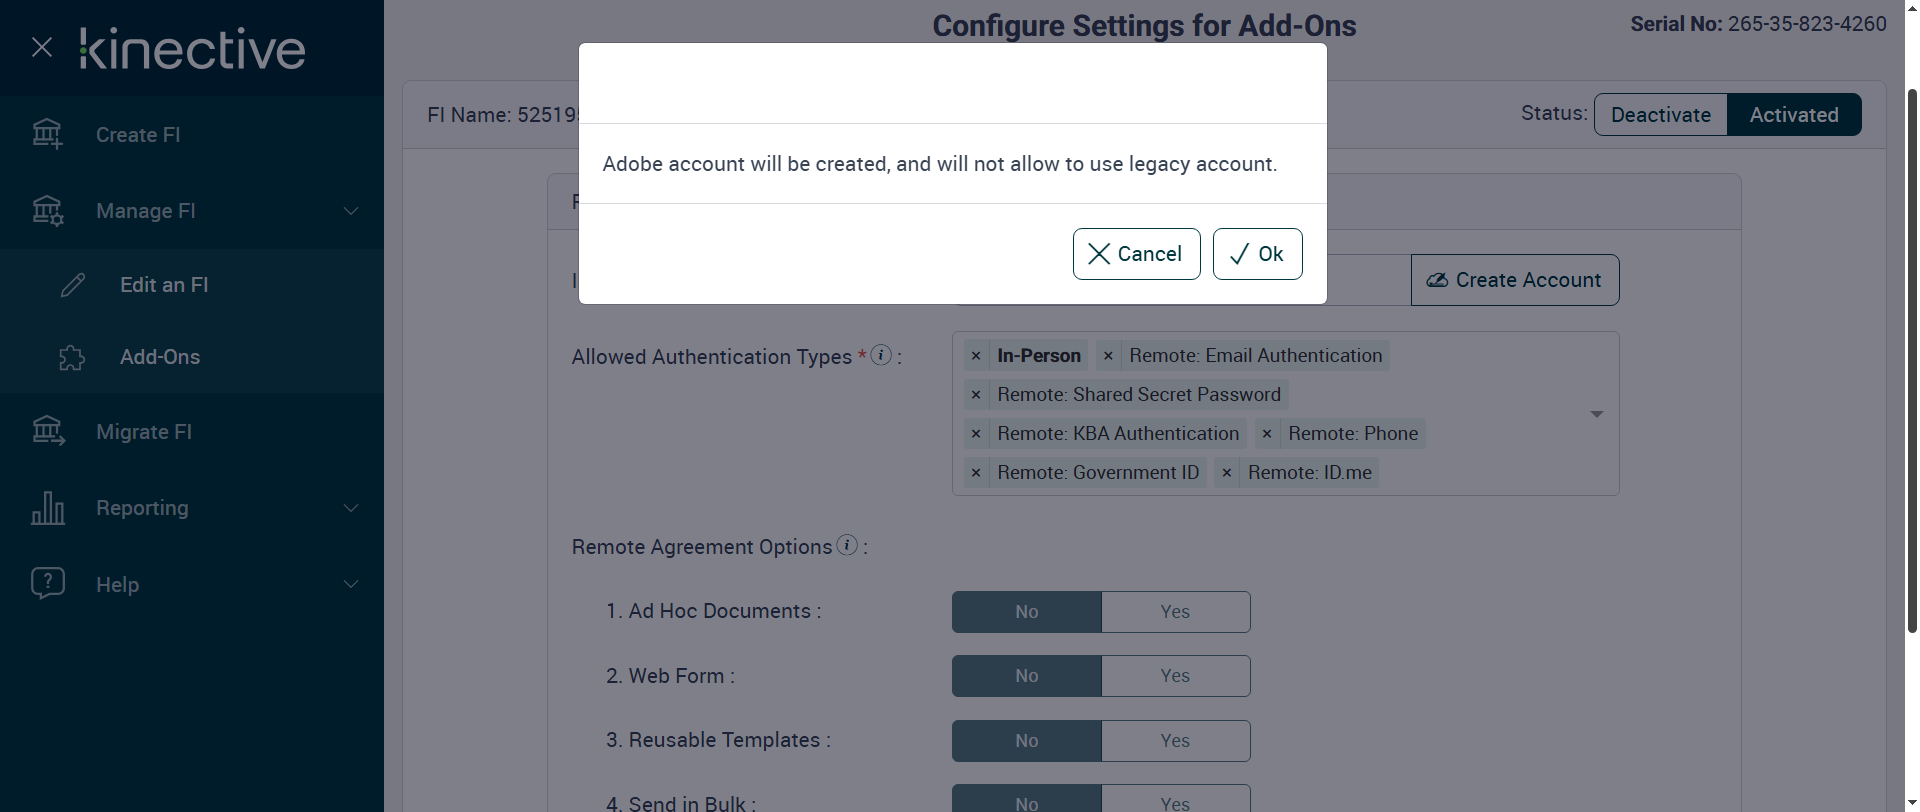Cancel the Adobe account dialog

click(x=1136, y=254)
